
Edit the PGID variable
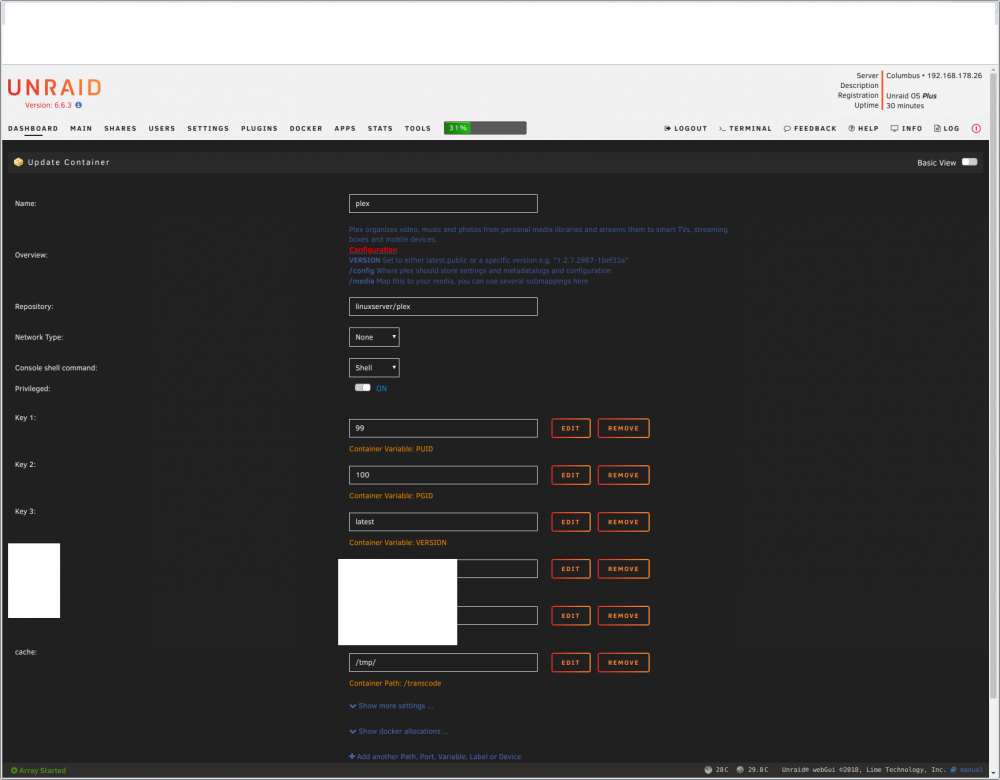coord(571,475)
